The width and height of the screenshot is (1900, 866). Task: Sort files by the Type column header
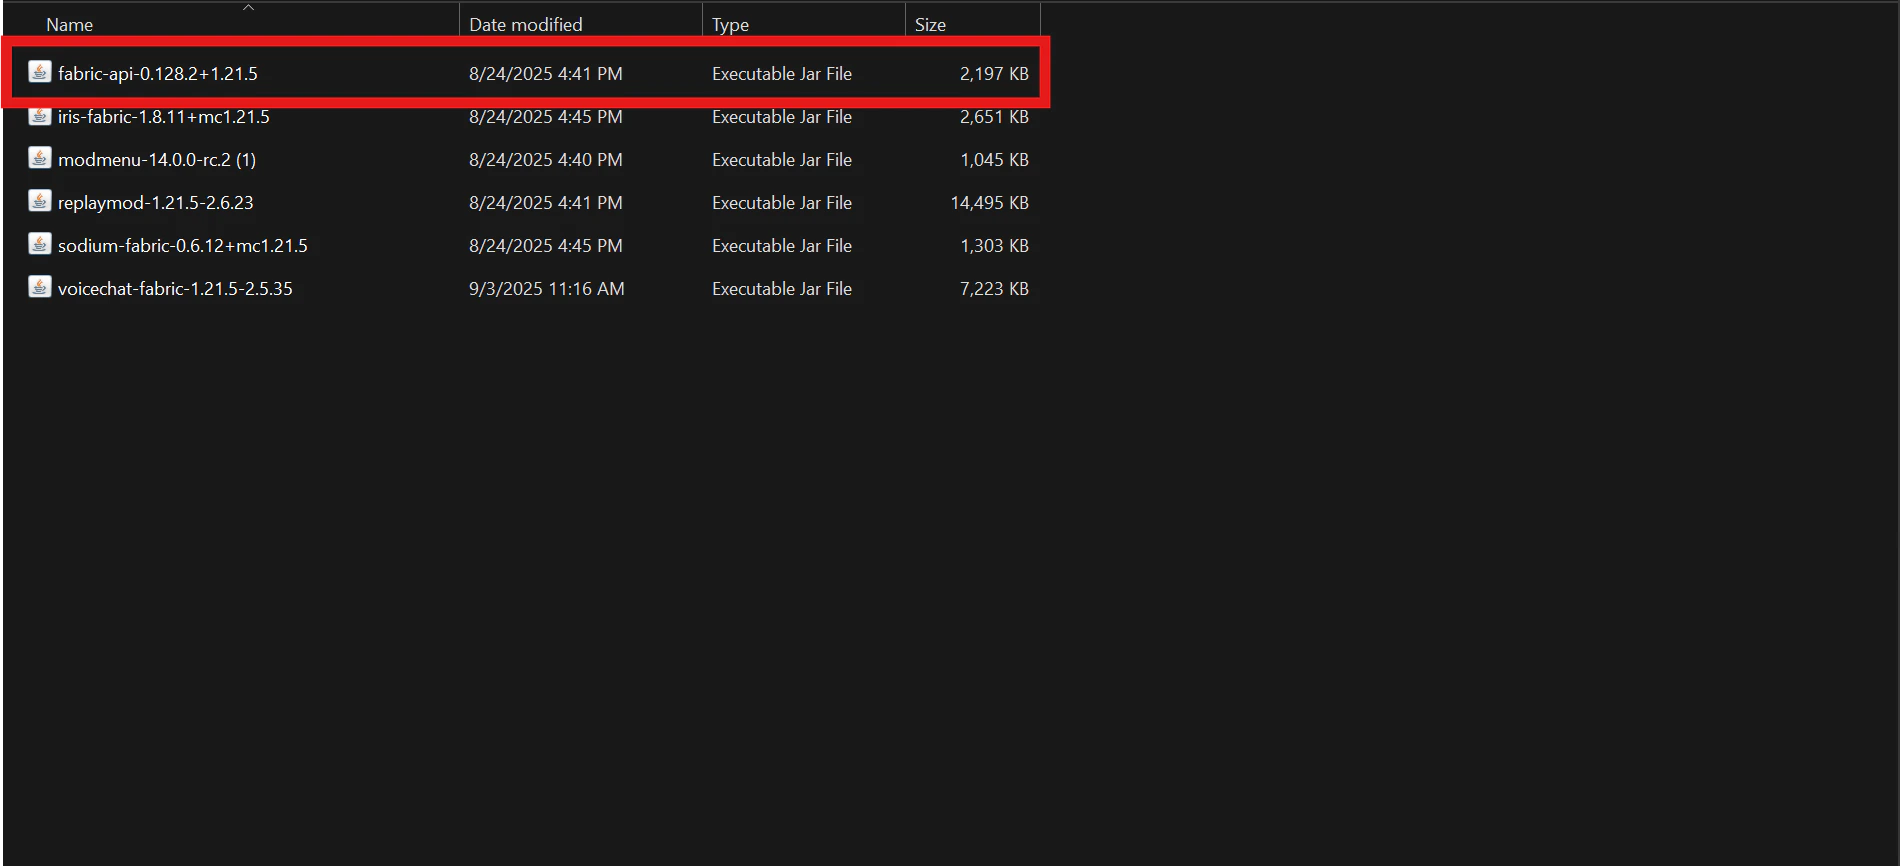pyautogui.click(x=730, y=25)
